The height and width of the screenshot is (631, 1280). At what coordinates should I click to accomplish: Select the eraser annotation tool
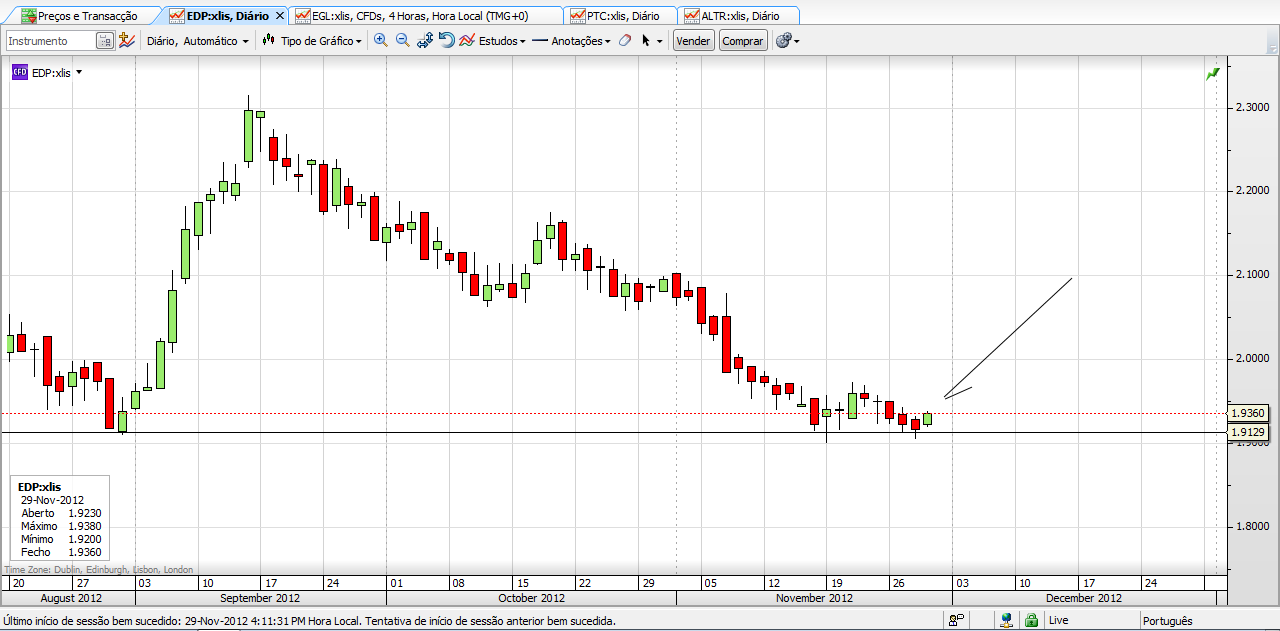tap(624, 41)
